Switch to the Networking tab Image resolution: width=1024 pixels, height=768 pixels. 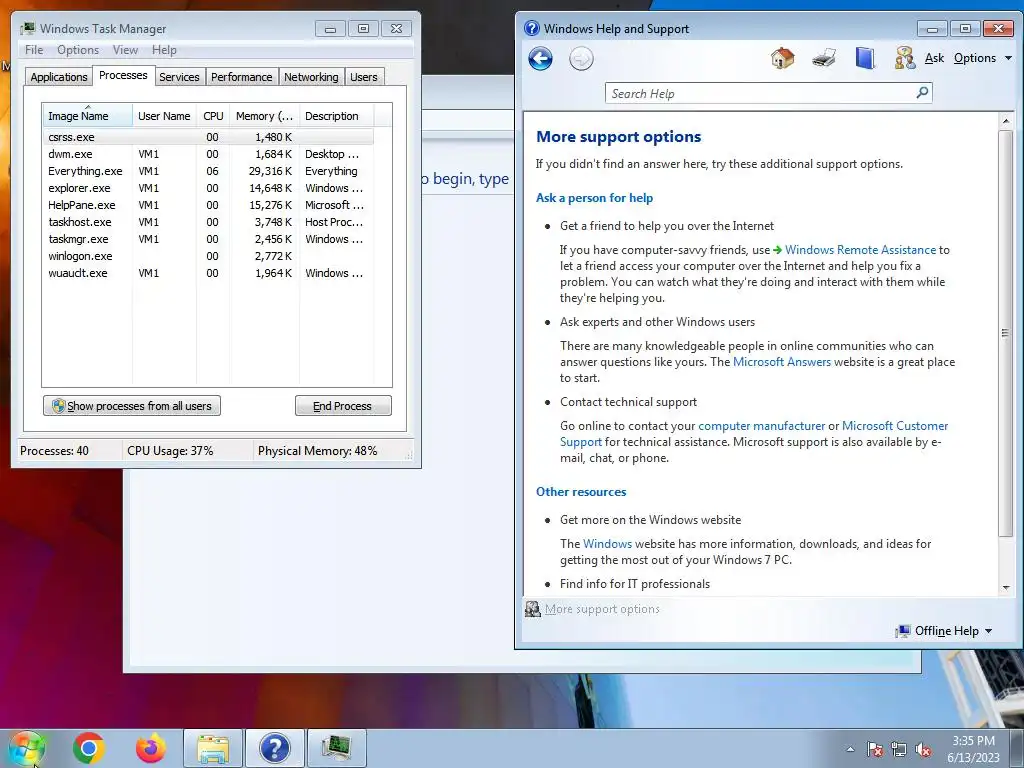coord(311,77)
